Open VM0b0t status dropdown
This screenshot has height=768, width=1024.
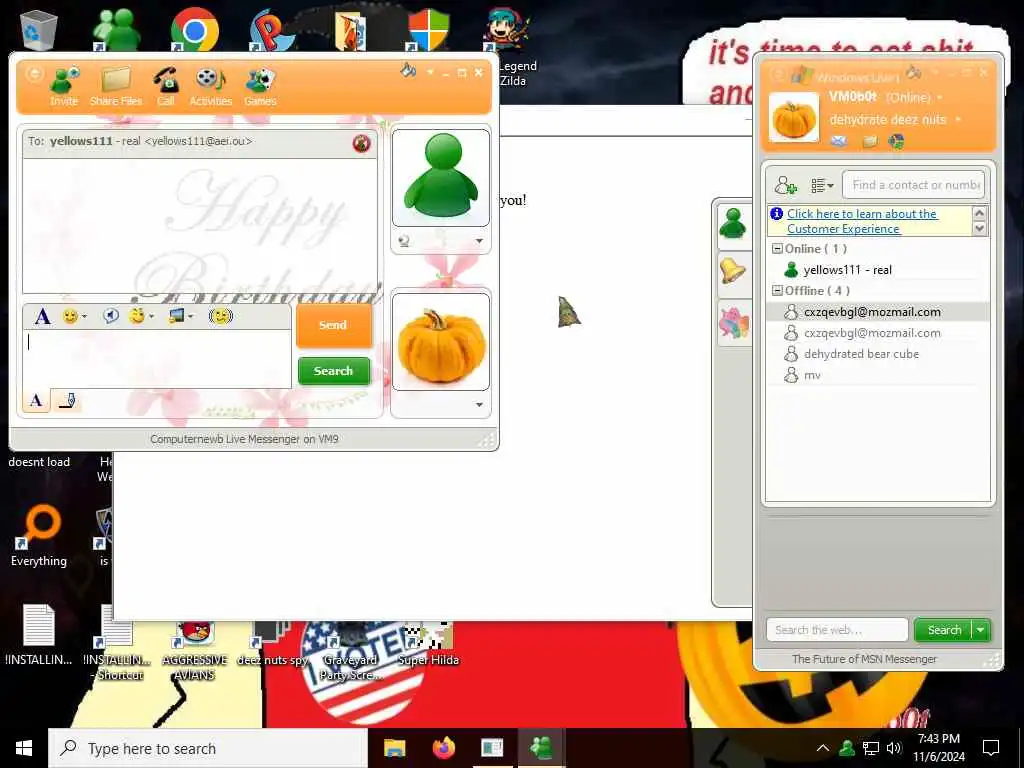pos(940,98)
